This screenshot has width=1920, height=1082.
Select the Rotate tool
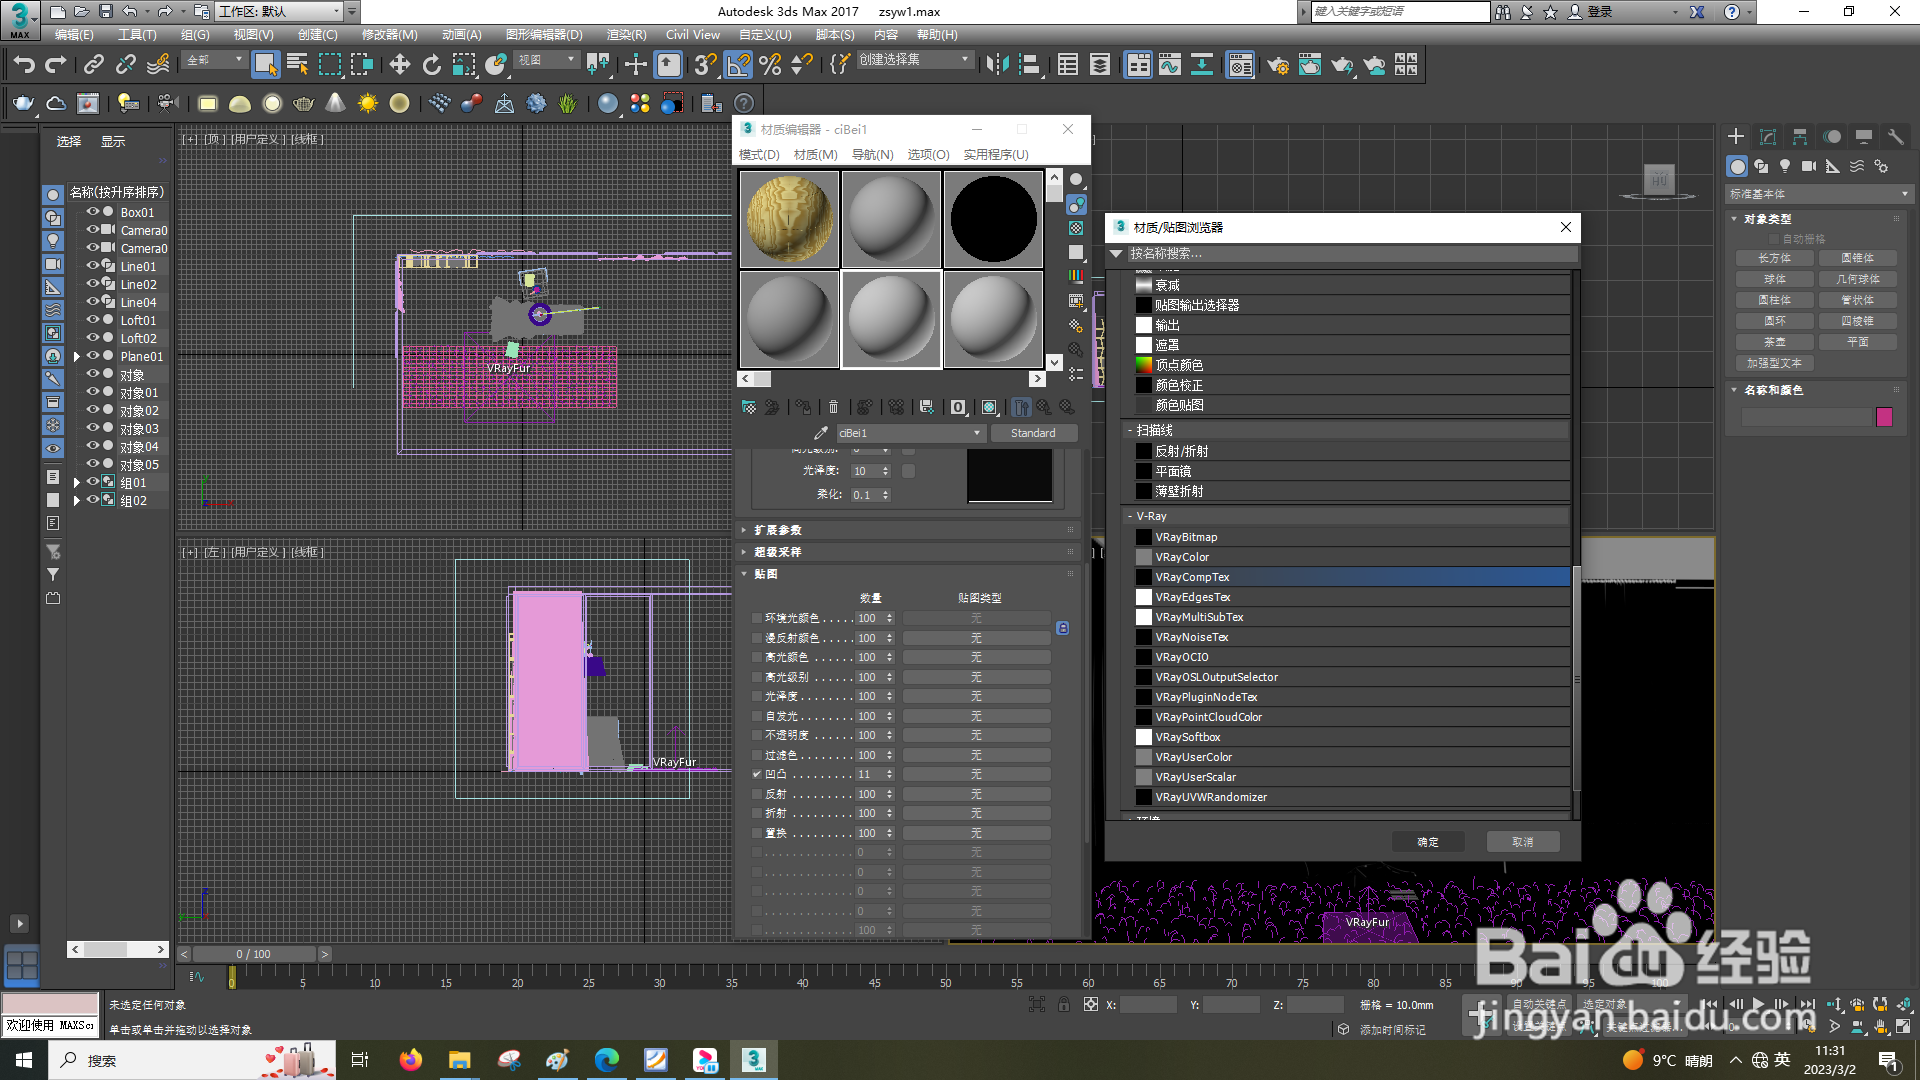pyautogui.click(x=432, y=65)
